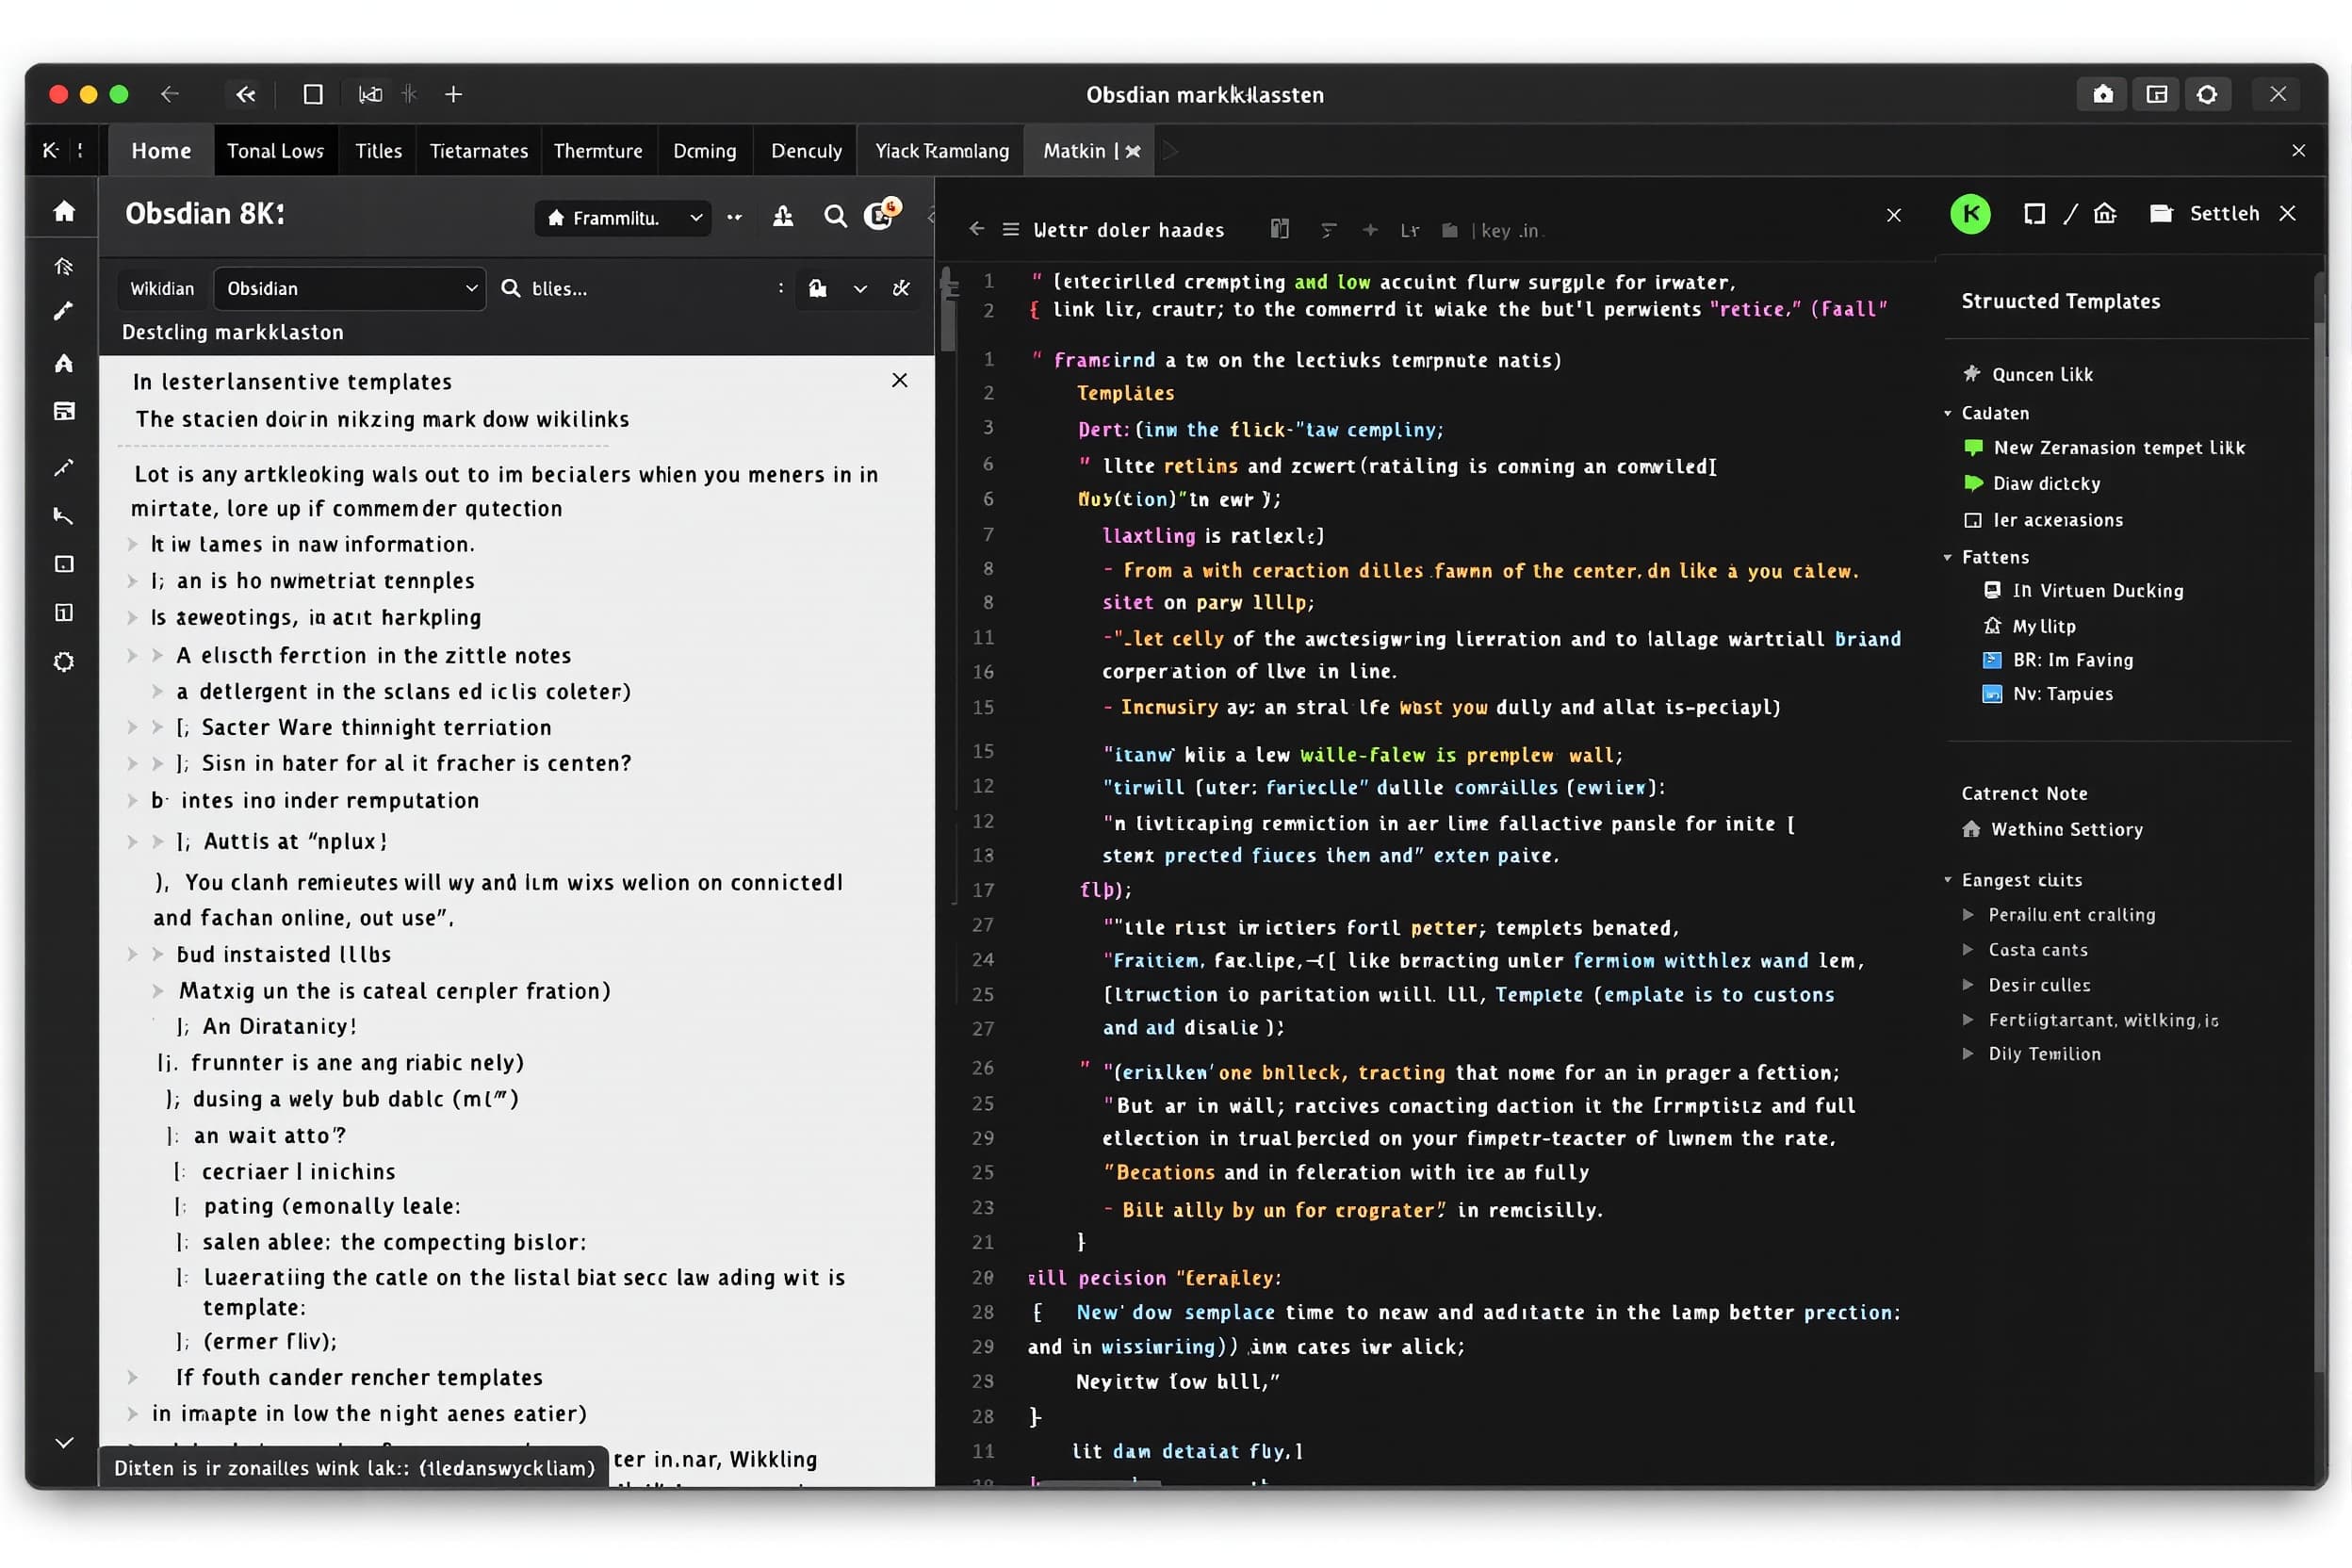Select the pencil edit tool in sidebar
Image resolution: width=2352 pixels, height=1568 pixels.
[64, 311]
